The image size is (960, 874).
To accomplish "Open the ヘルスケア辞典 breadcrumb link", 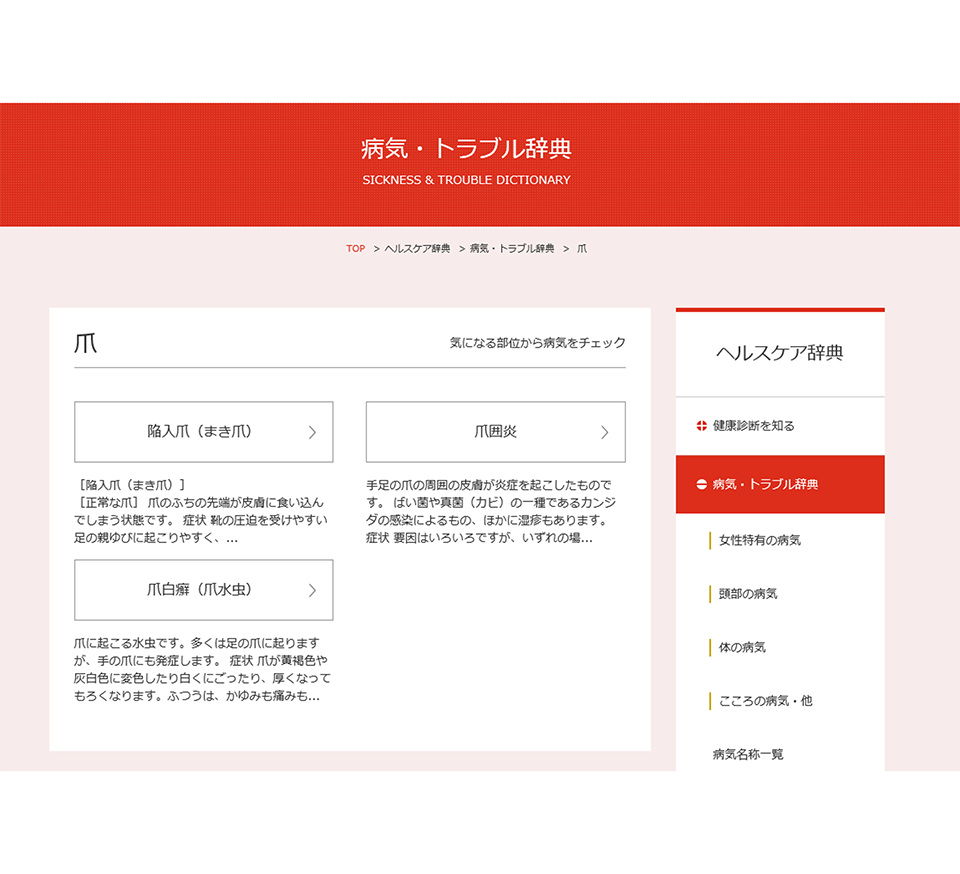I will (417, 248).
